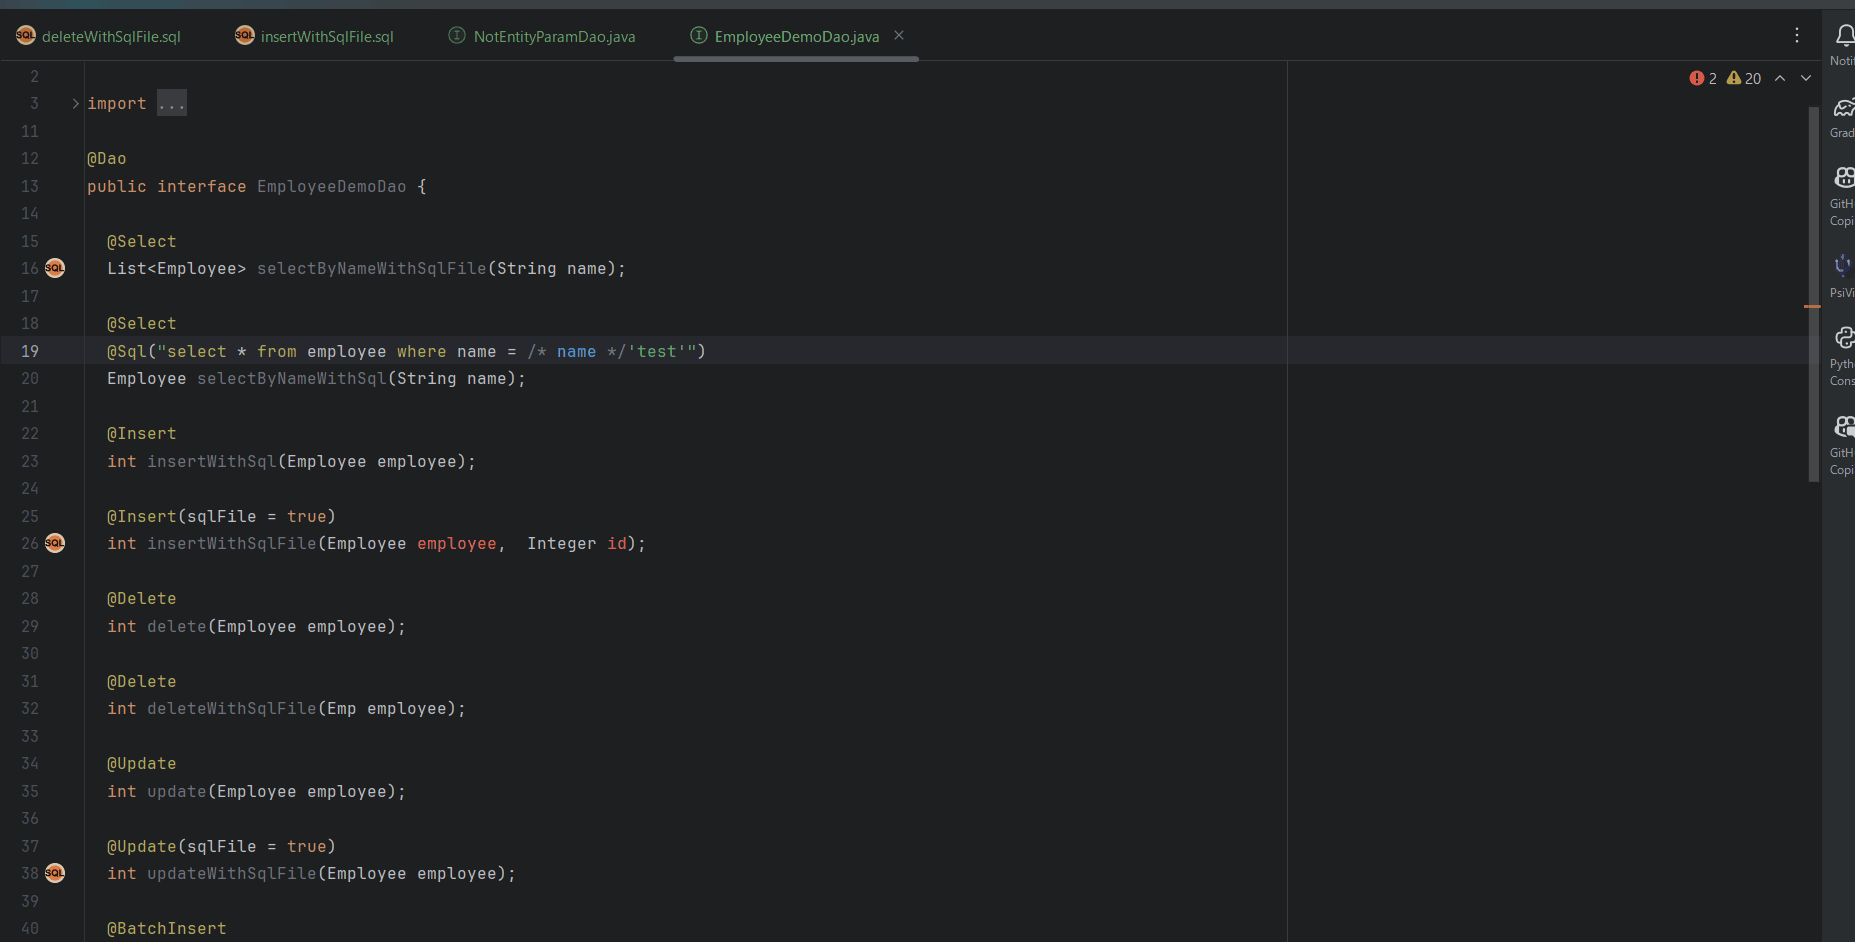
Task: Click the editor vertical scrollbar thumb
Action: coord(1813,293)
